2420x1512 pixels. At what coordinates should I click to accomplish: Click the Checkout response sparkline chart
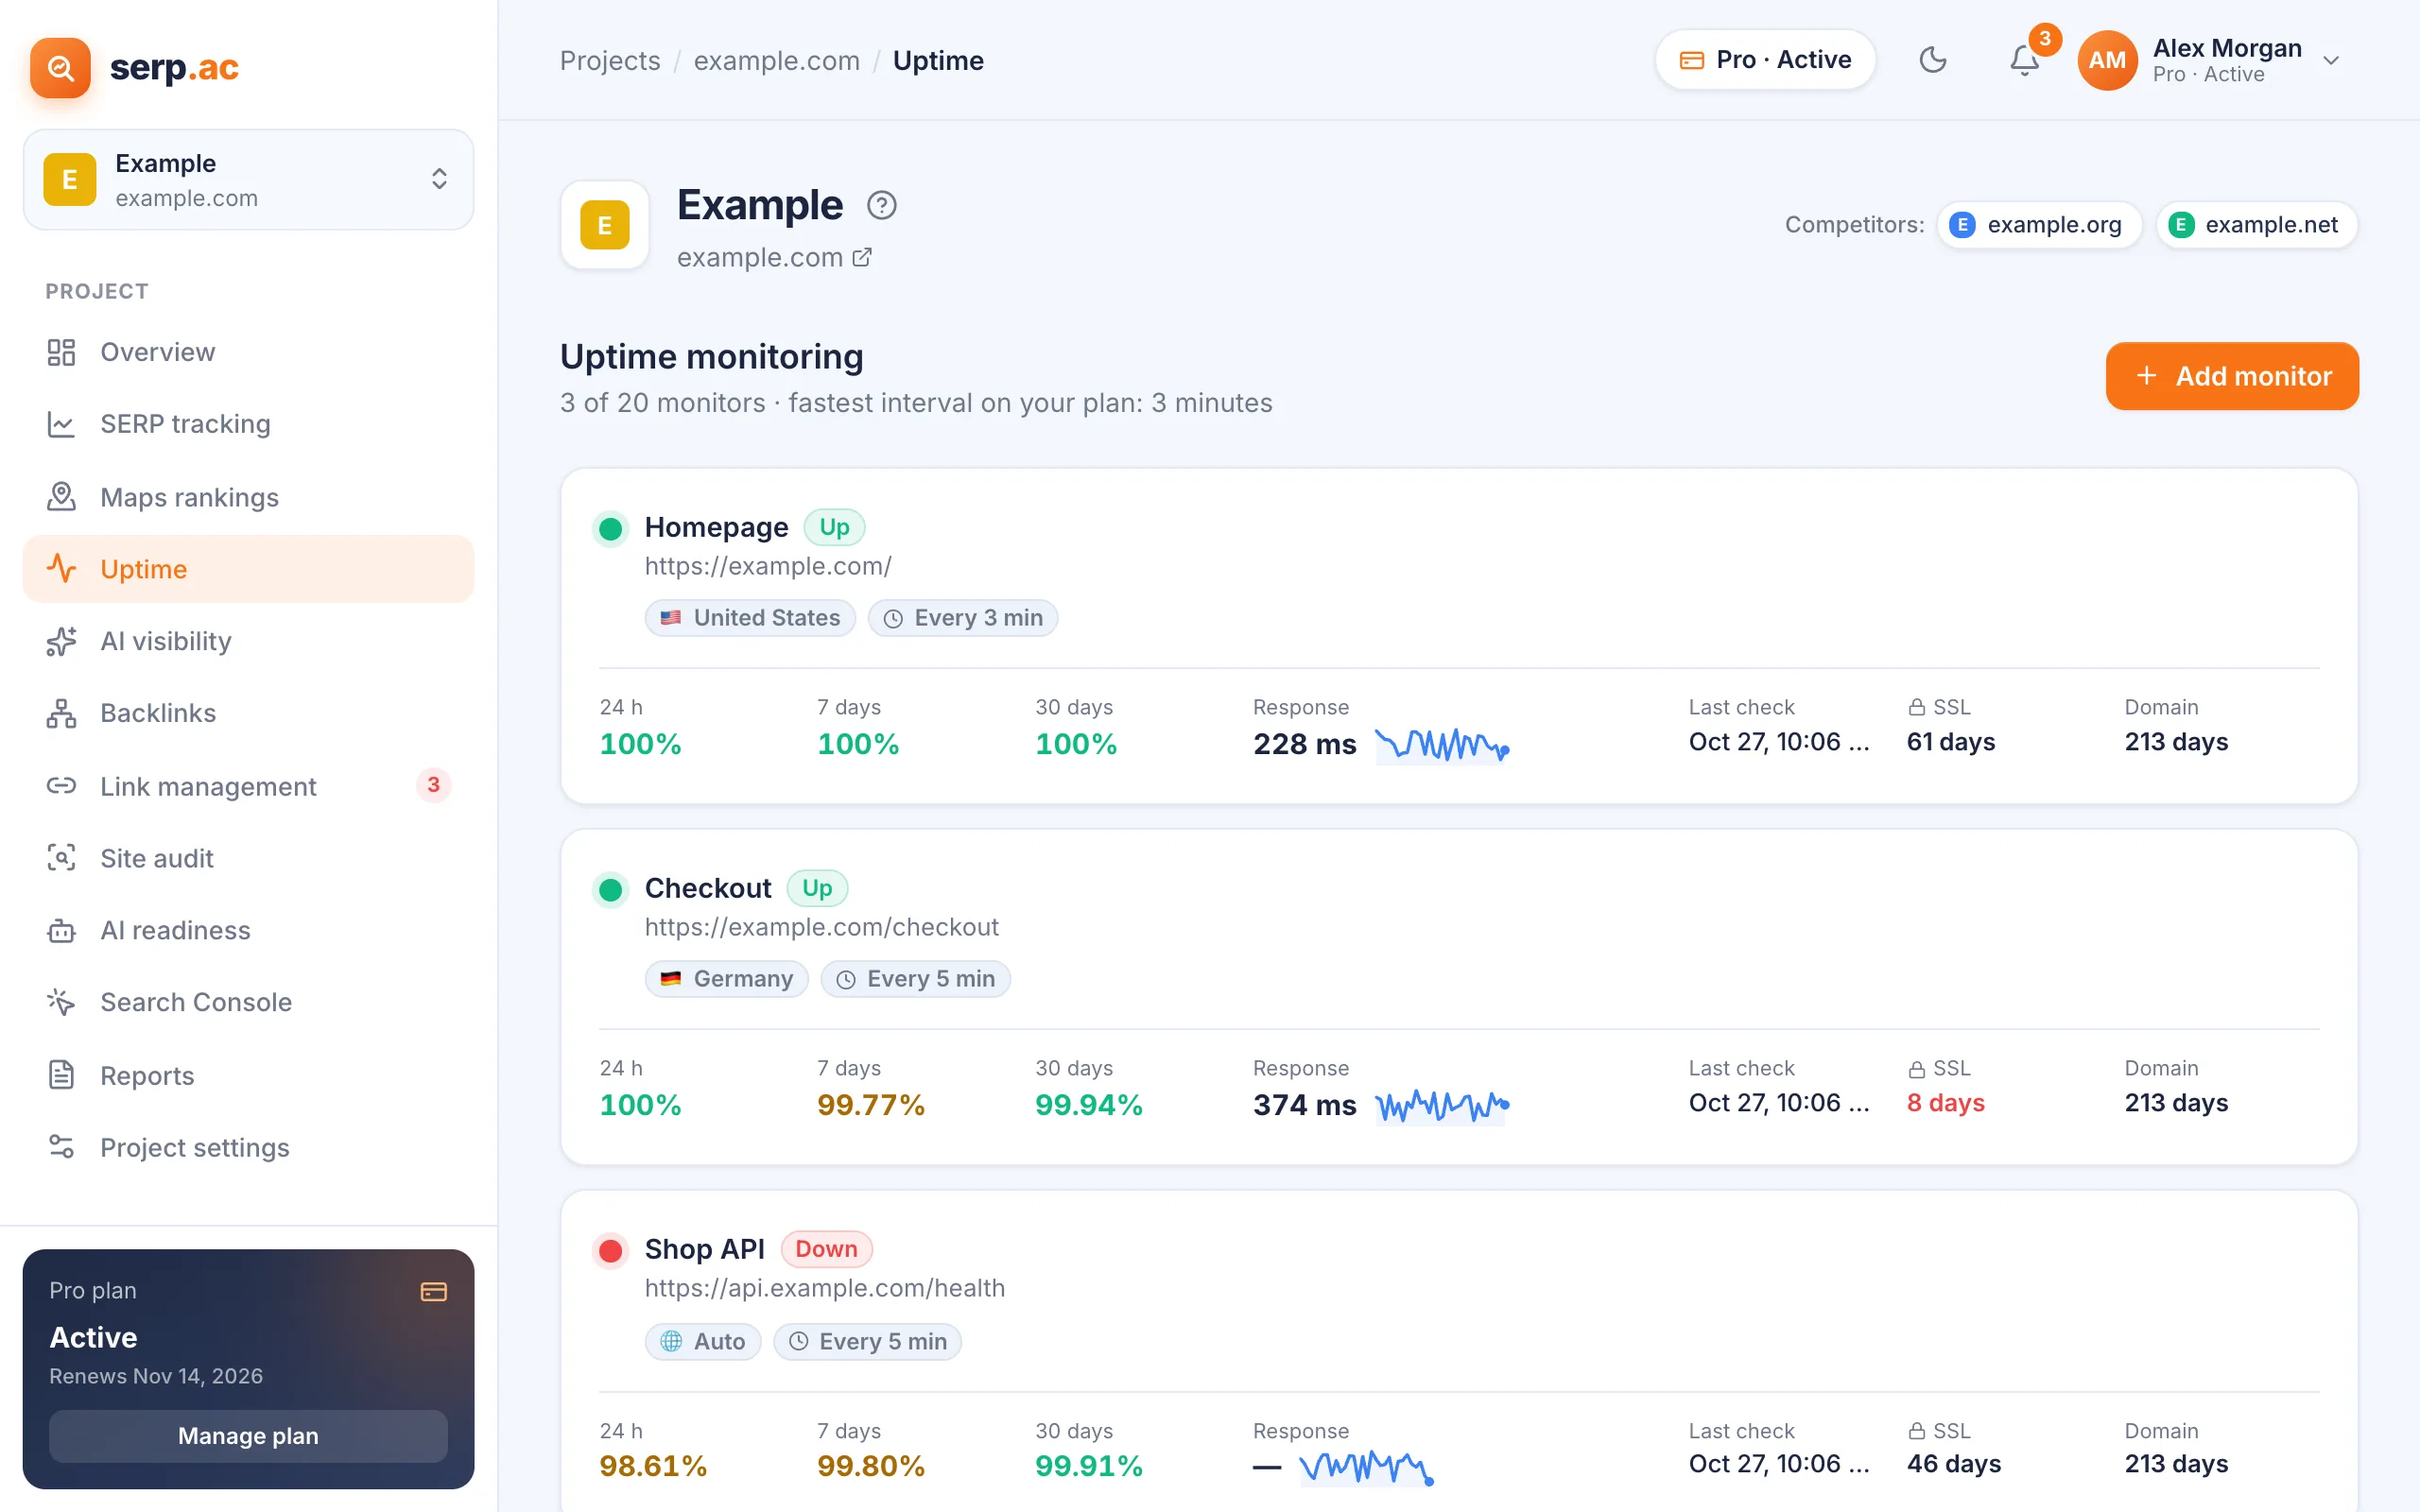pyautogui.click(x=1441, y=1106)
